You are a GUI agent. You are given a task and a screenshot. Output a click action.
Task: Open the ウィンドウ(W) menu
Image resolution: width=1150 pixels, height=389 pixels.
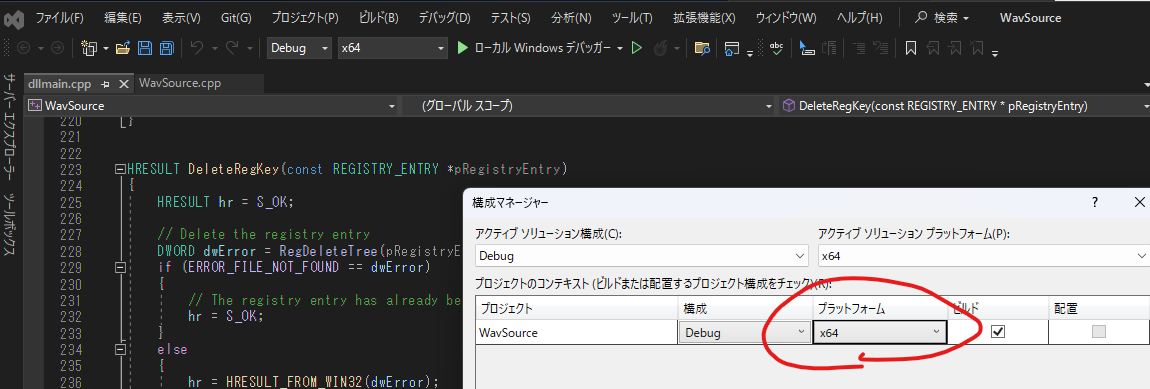click(x=785, y=18)
